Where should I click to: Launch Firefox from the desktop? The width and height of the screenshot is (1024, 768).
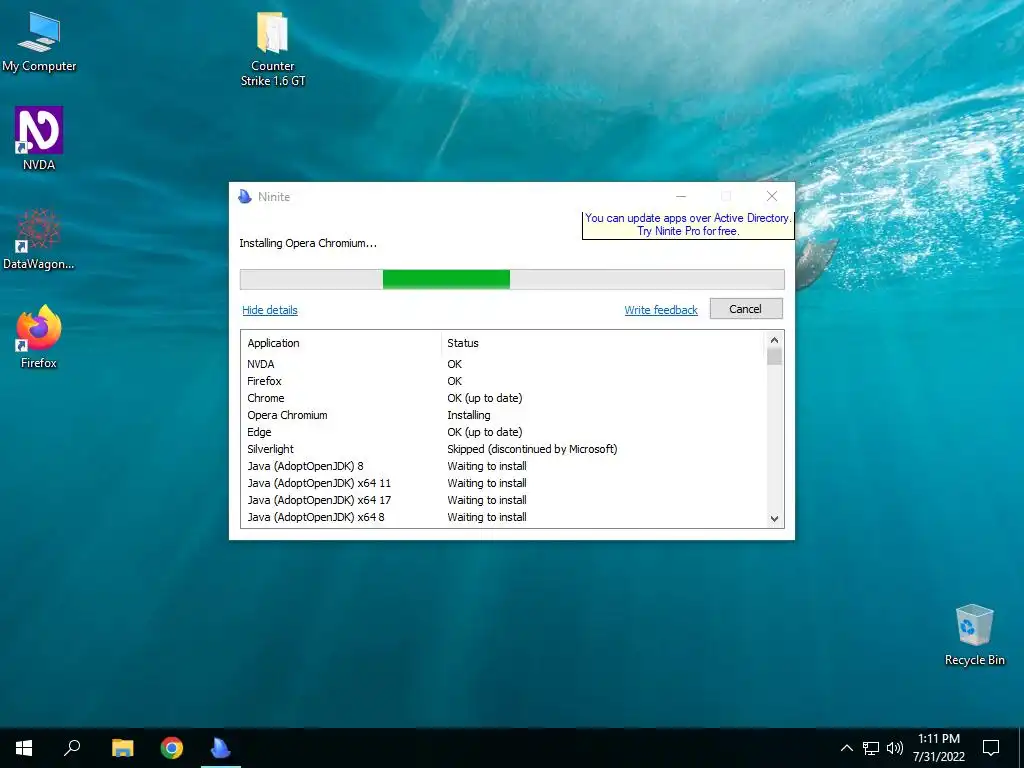pos(39,337)
